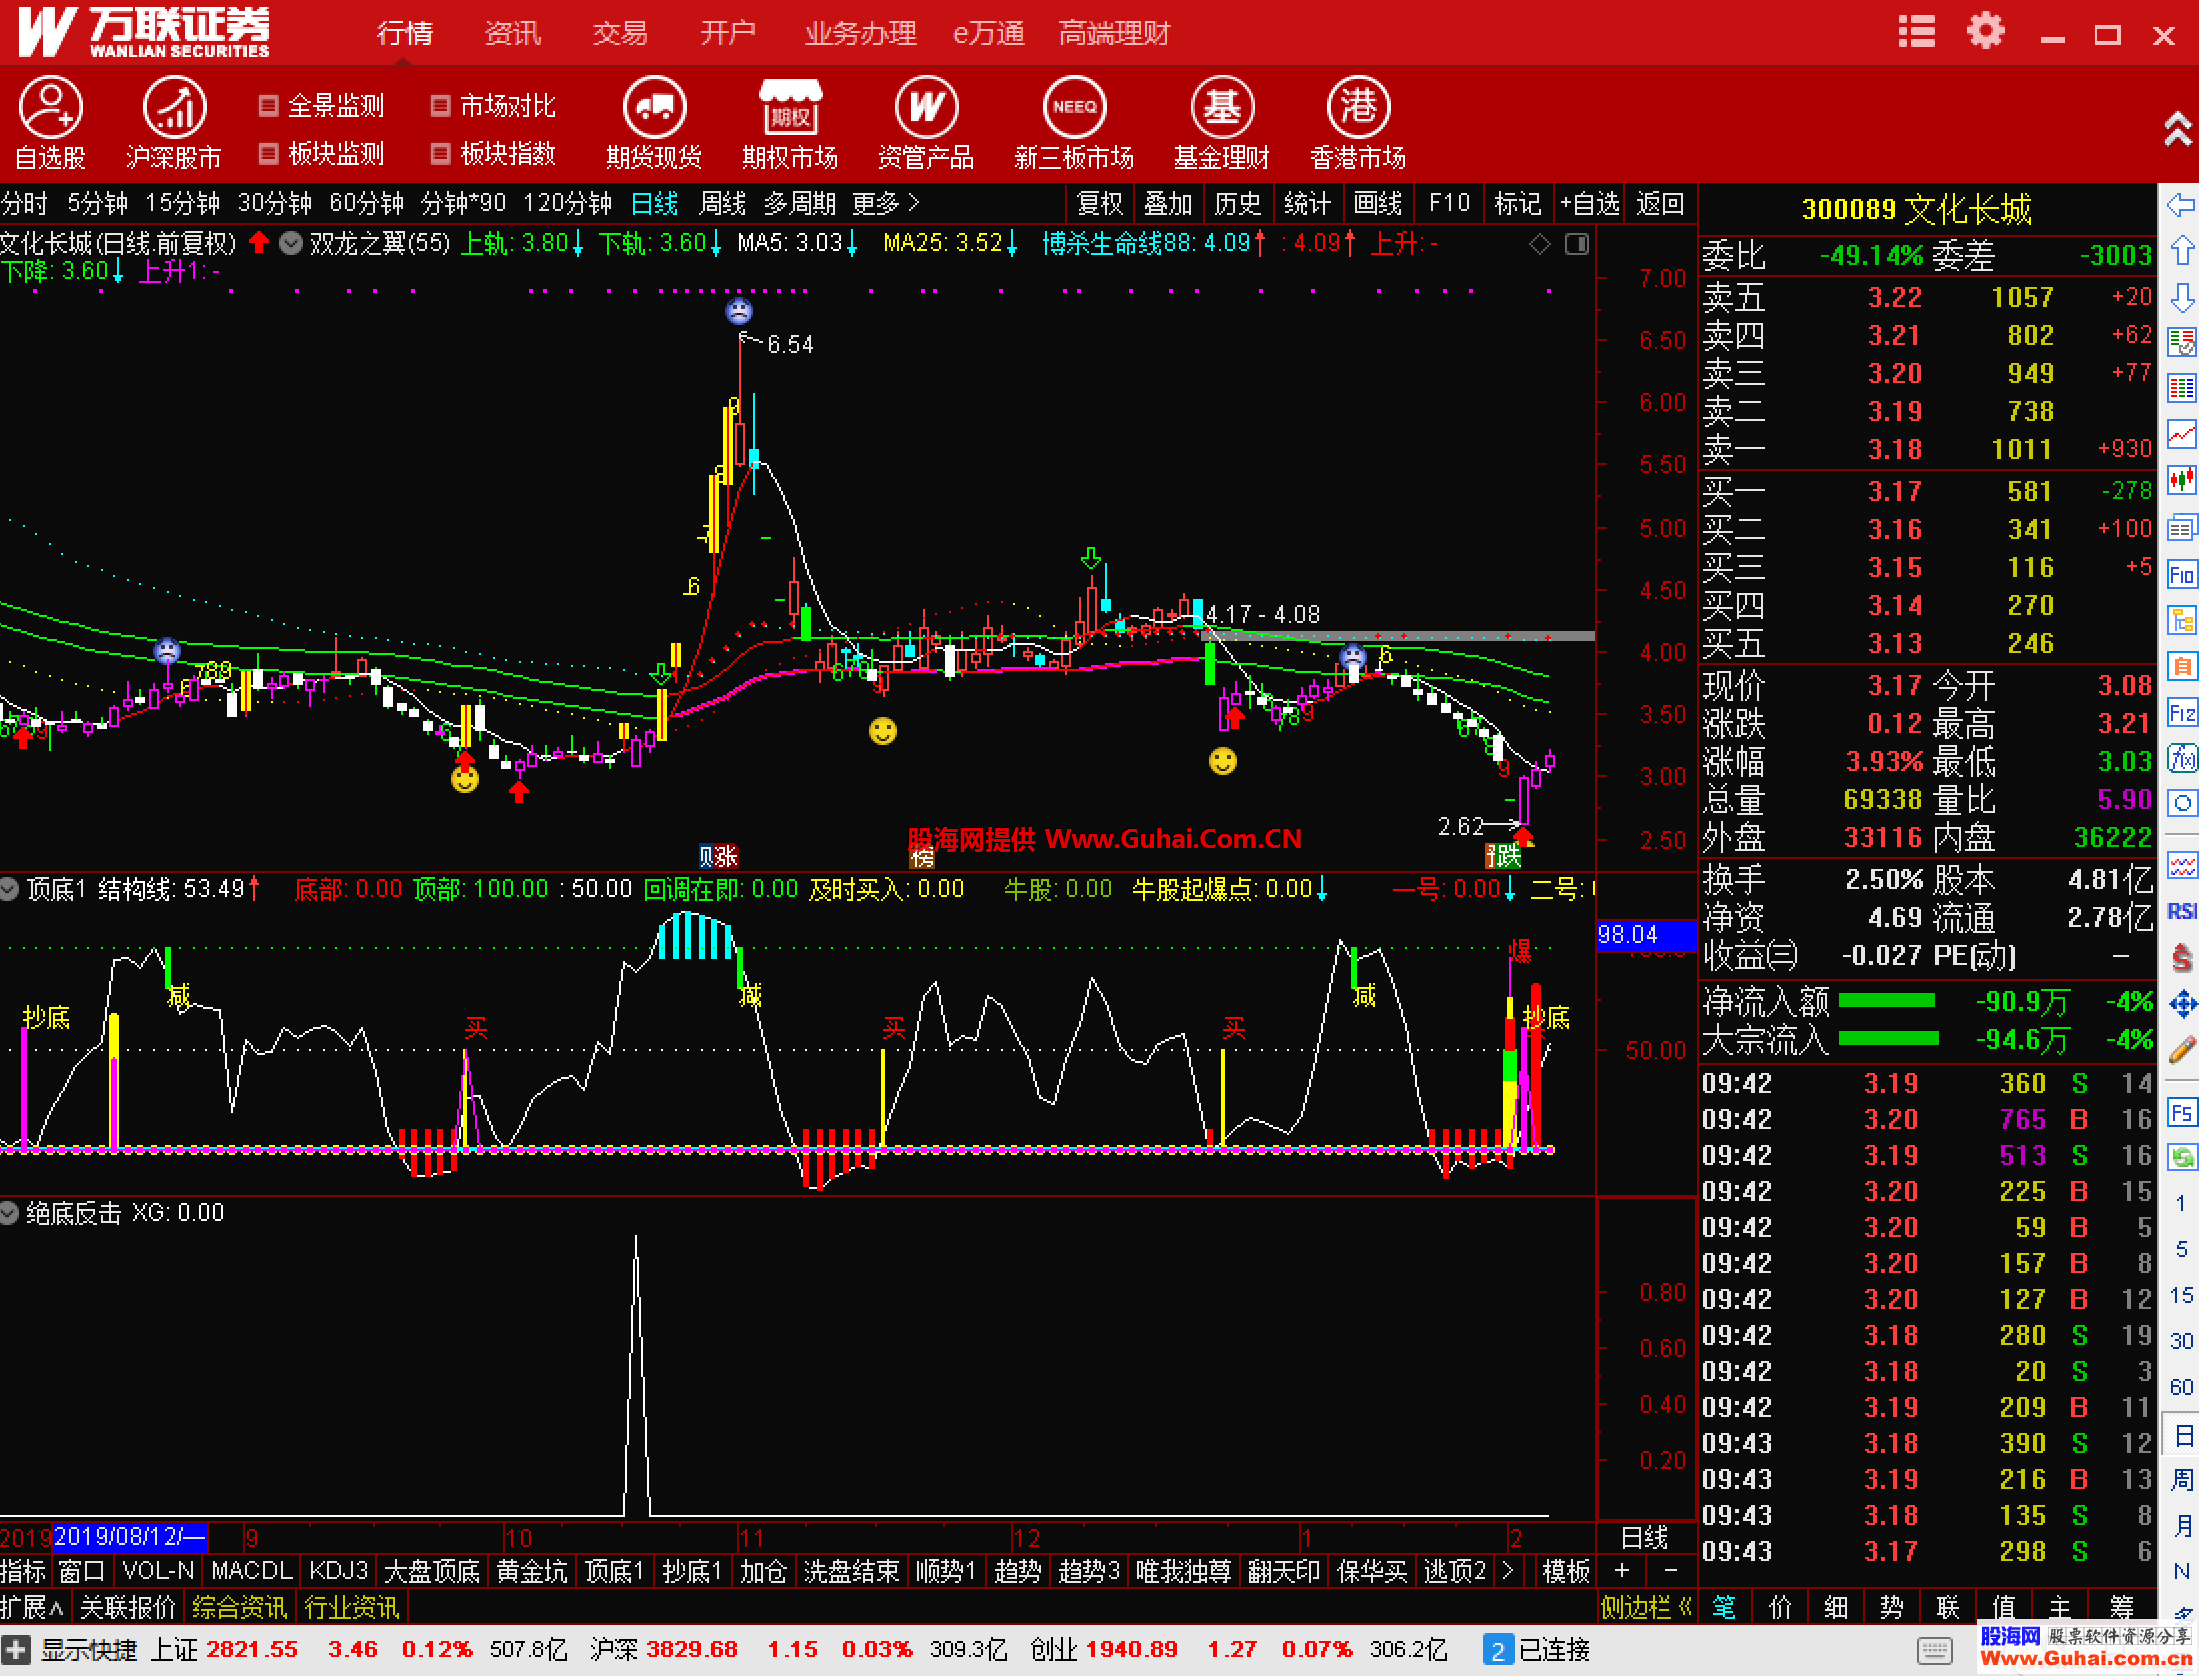2199x1676 pixels.
Task: Select the MACDL indicator tab
Action: pyautogui.click(x=252, y=1571)
